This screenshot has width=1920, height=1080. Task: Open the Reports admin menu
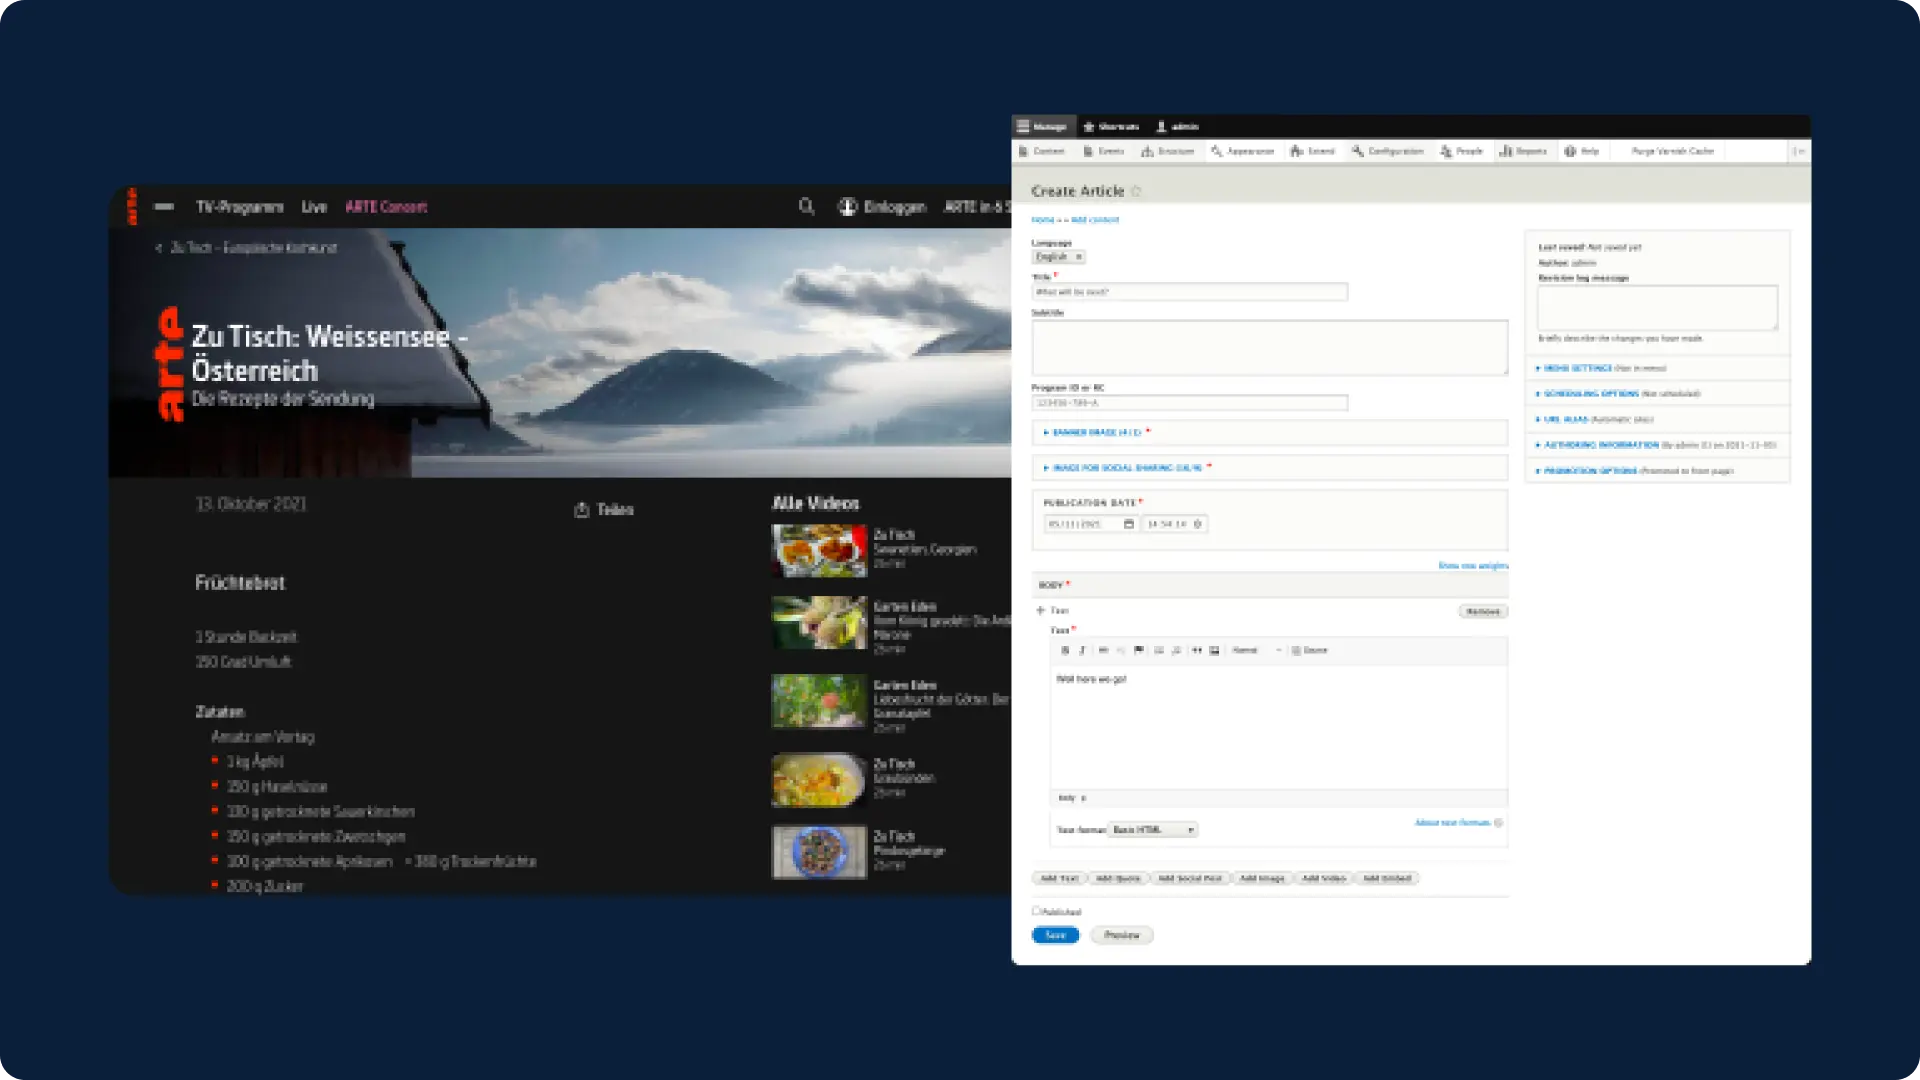(x=1524, y=151)
